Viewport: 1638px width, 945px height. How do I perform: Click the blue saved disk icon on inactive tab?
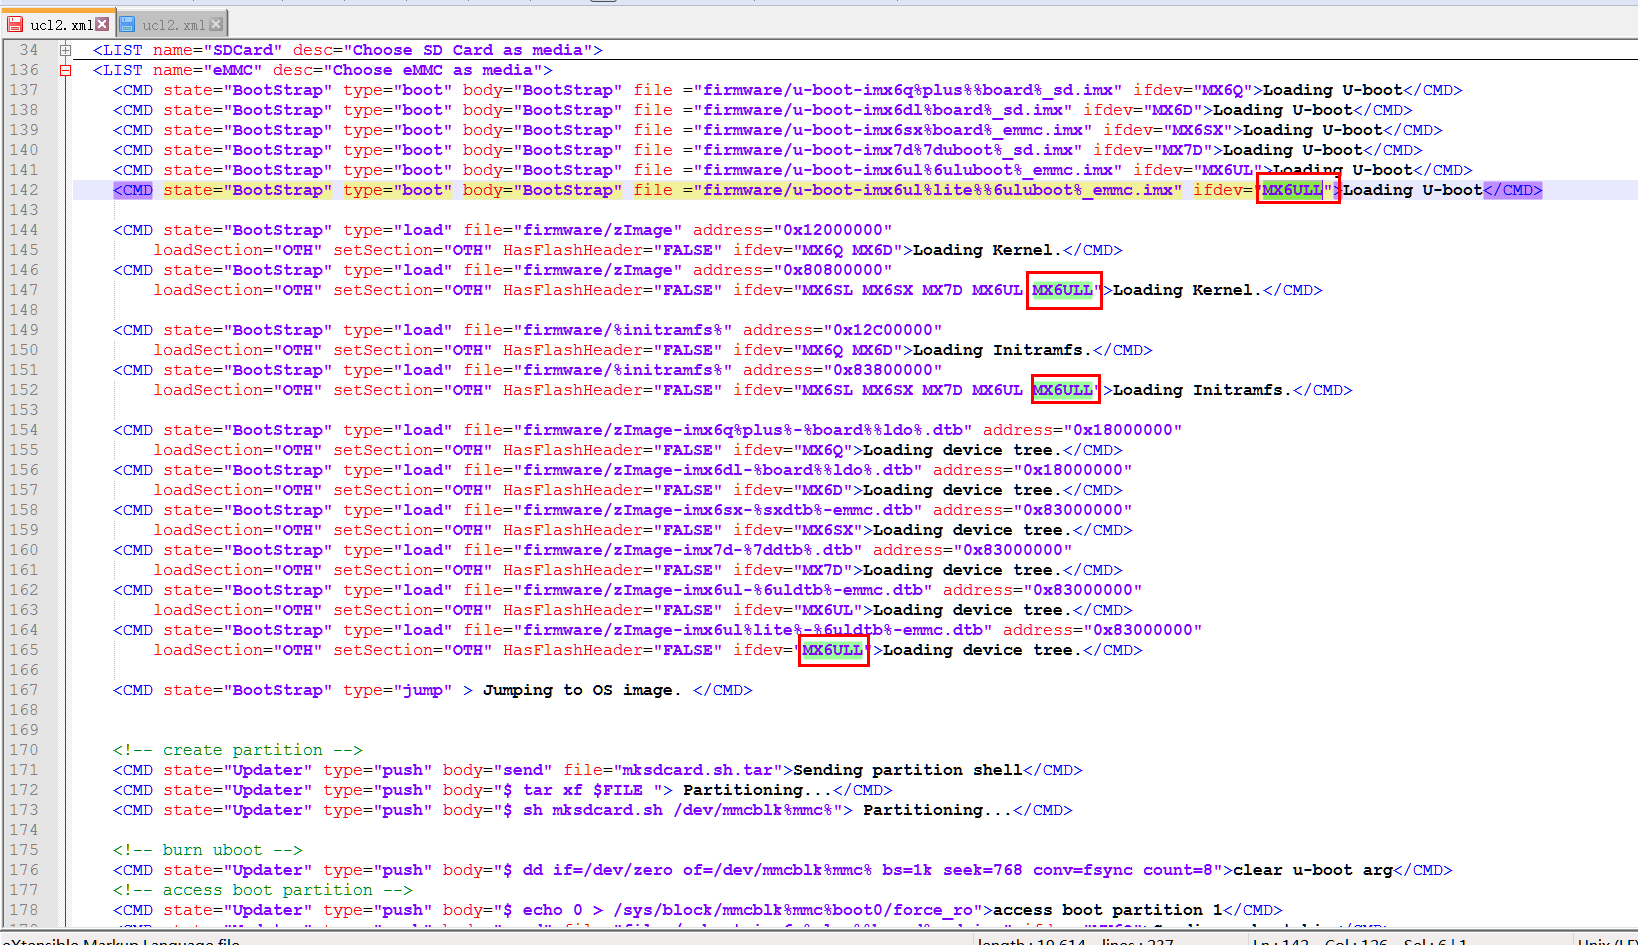tap(128, 24)
